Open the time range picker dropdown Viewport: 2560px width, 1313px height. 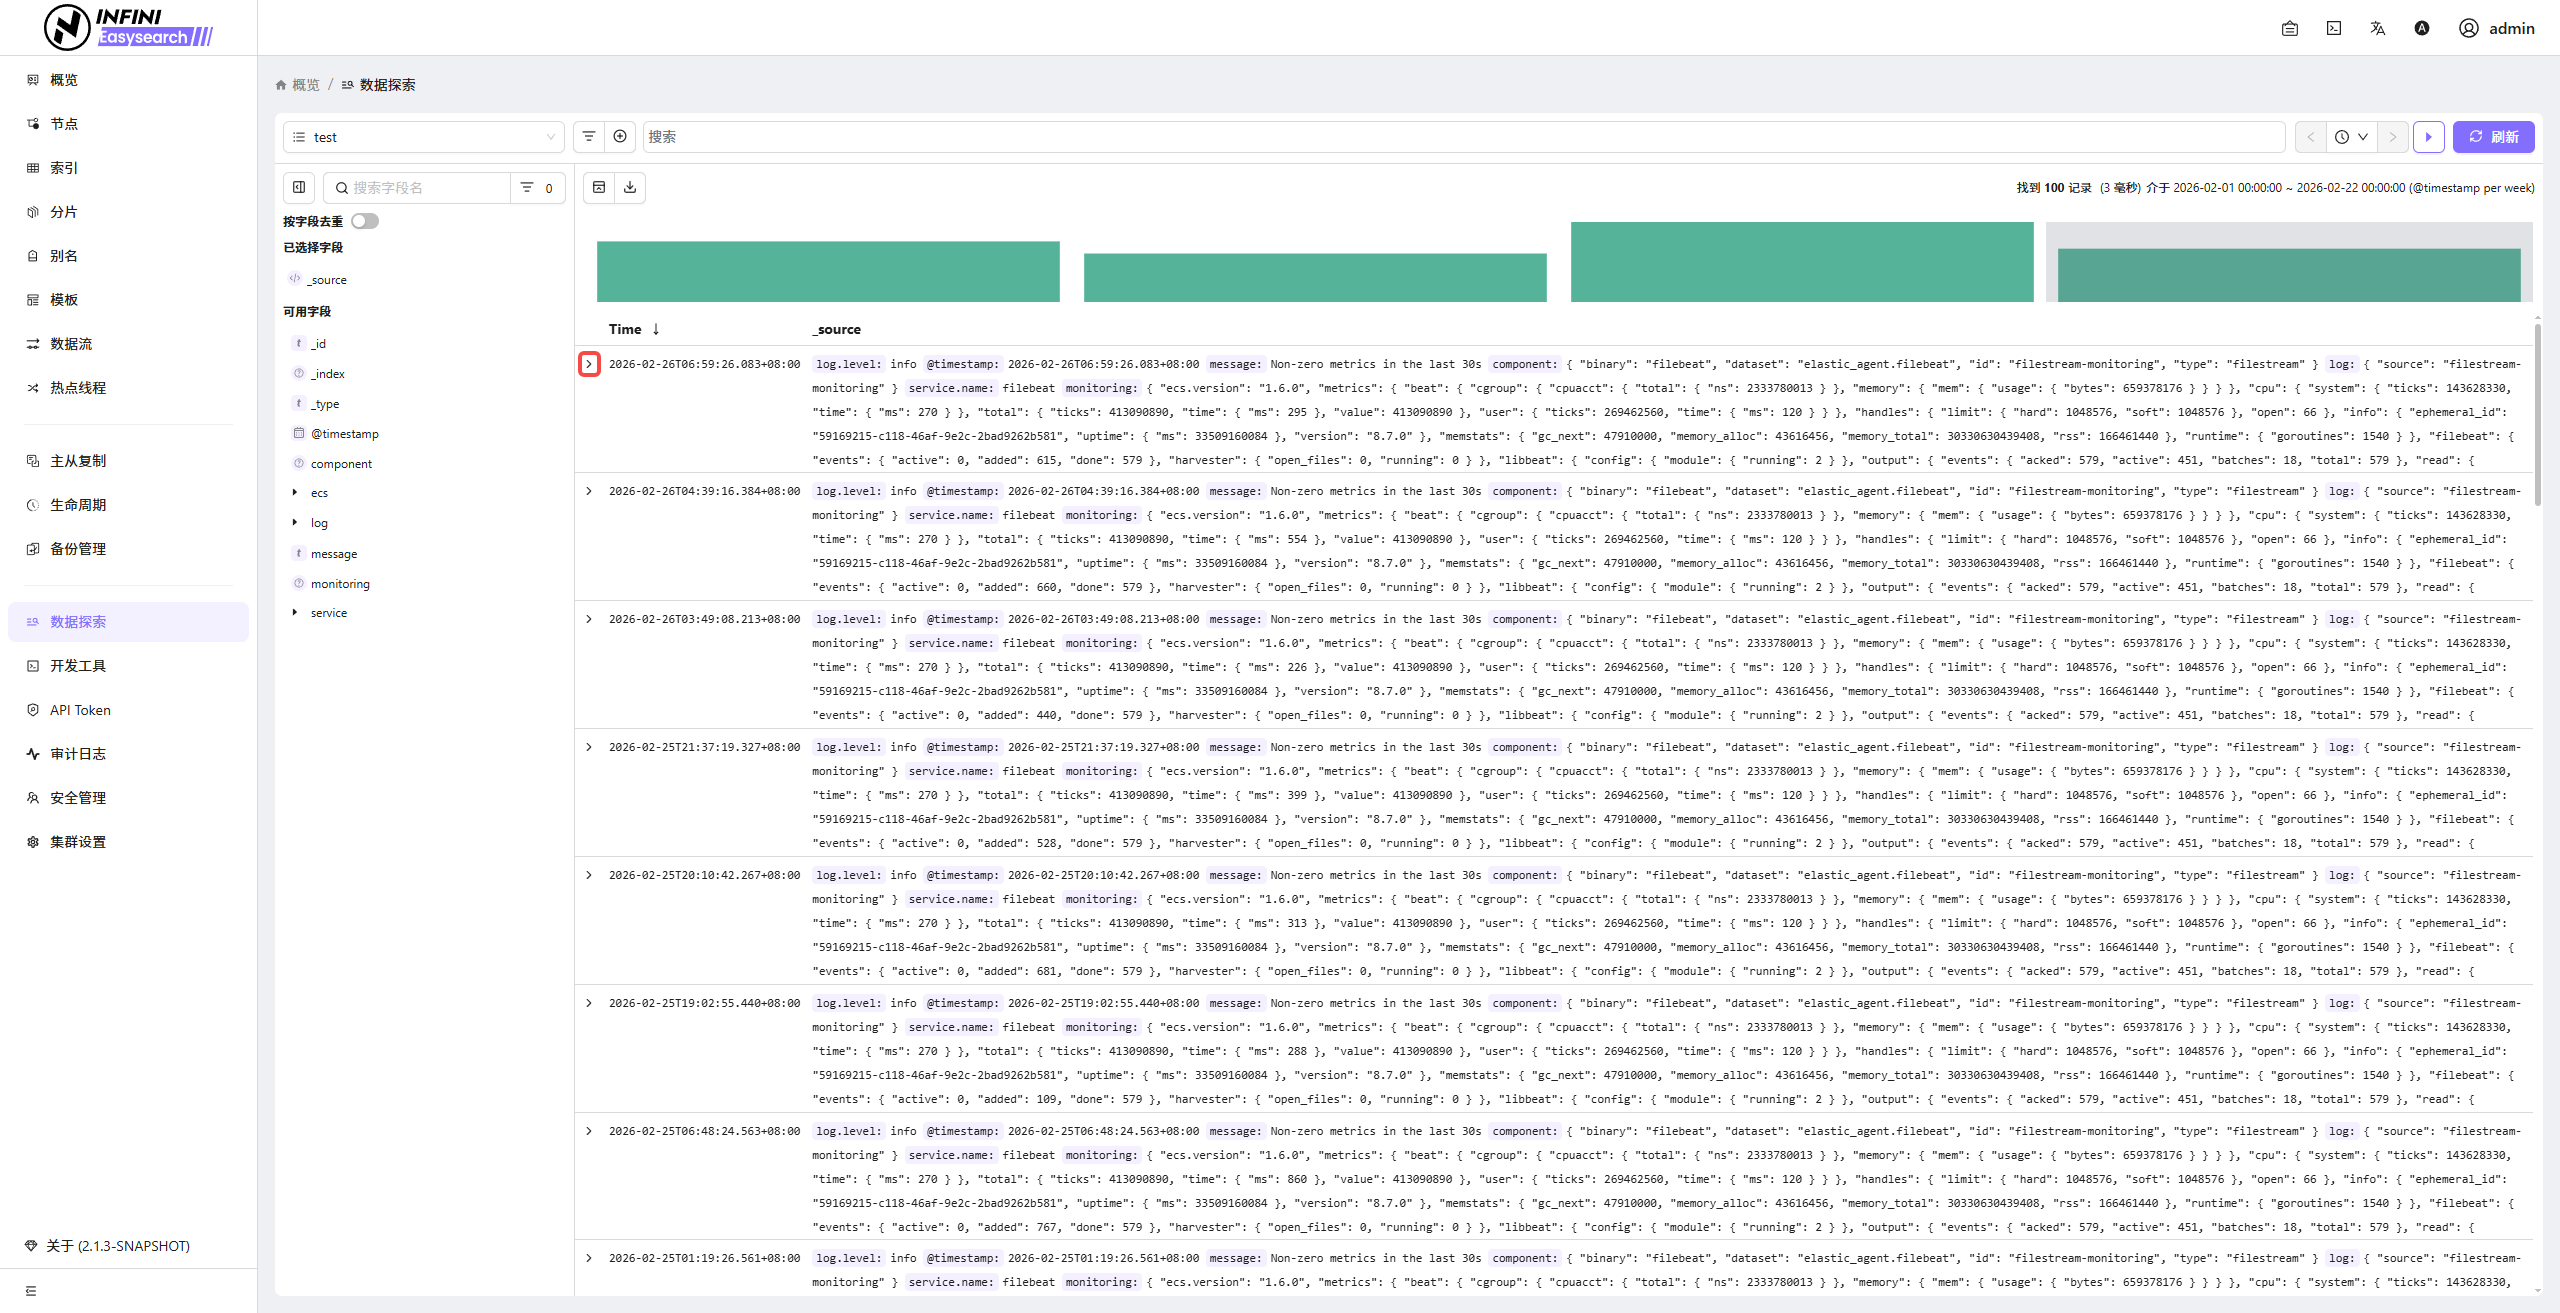pos(2351,137)
